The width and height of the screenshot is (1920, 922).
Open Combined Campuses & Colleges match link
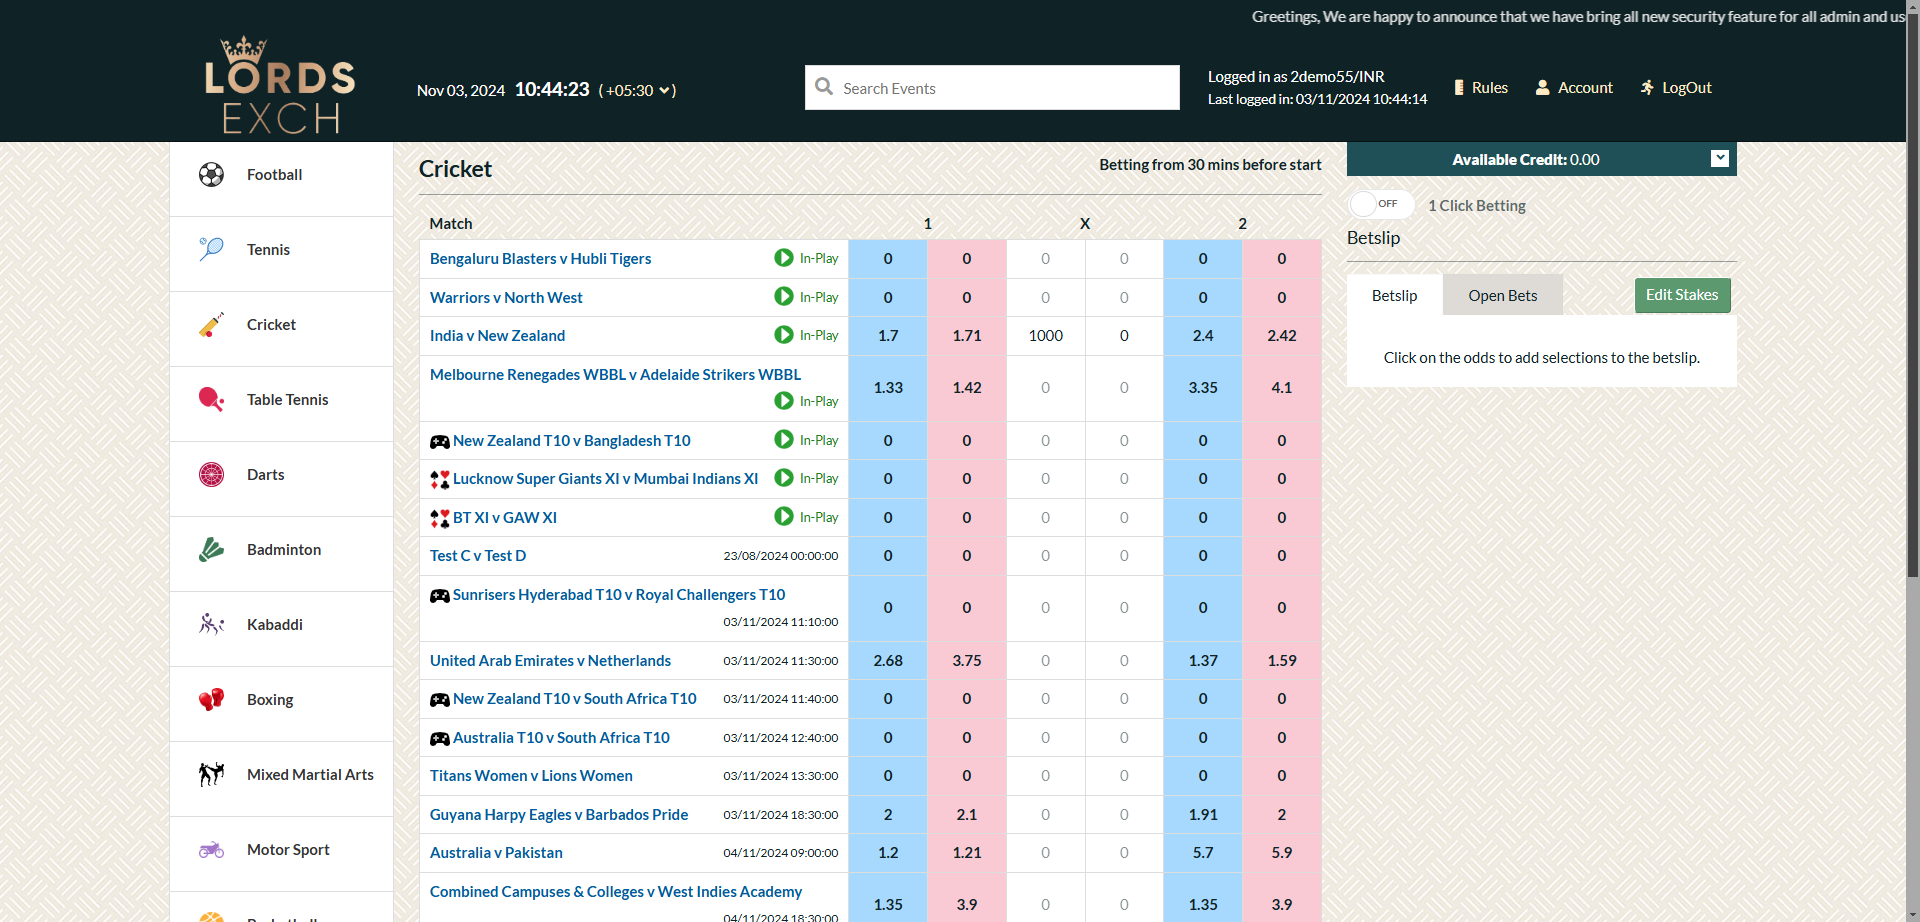[616, 892]
